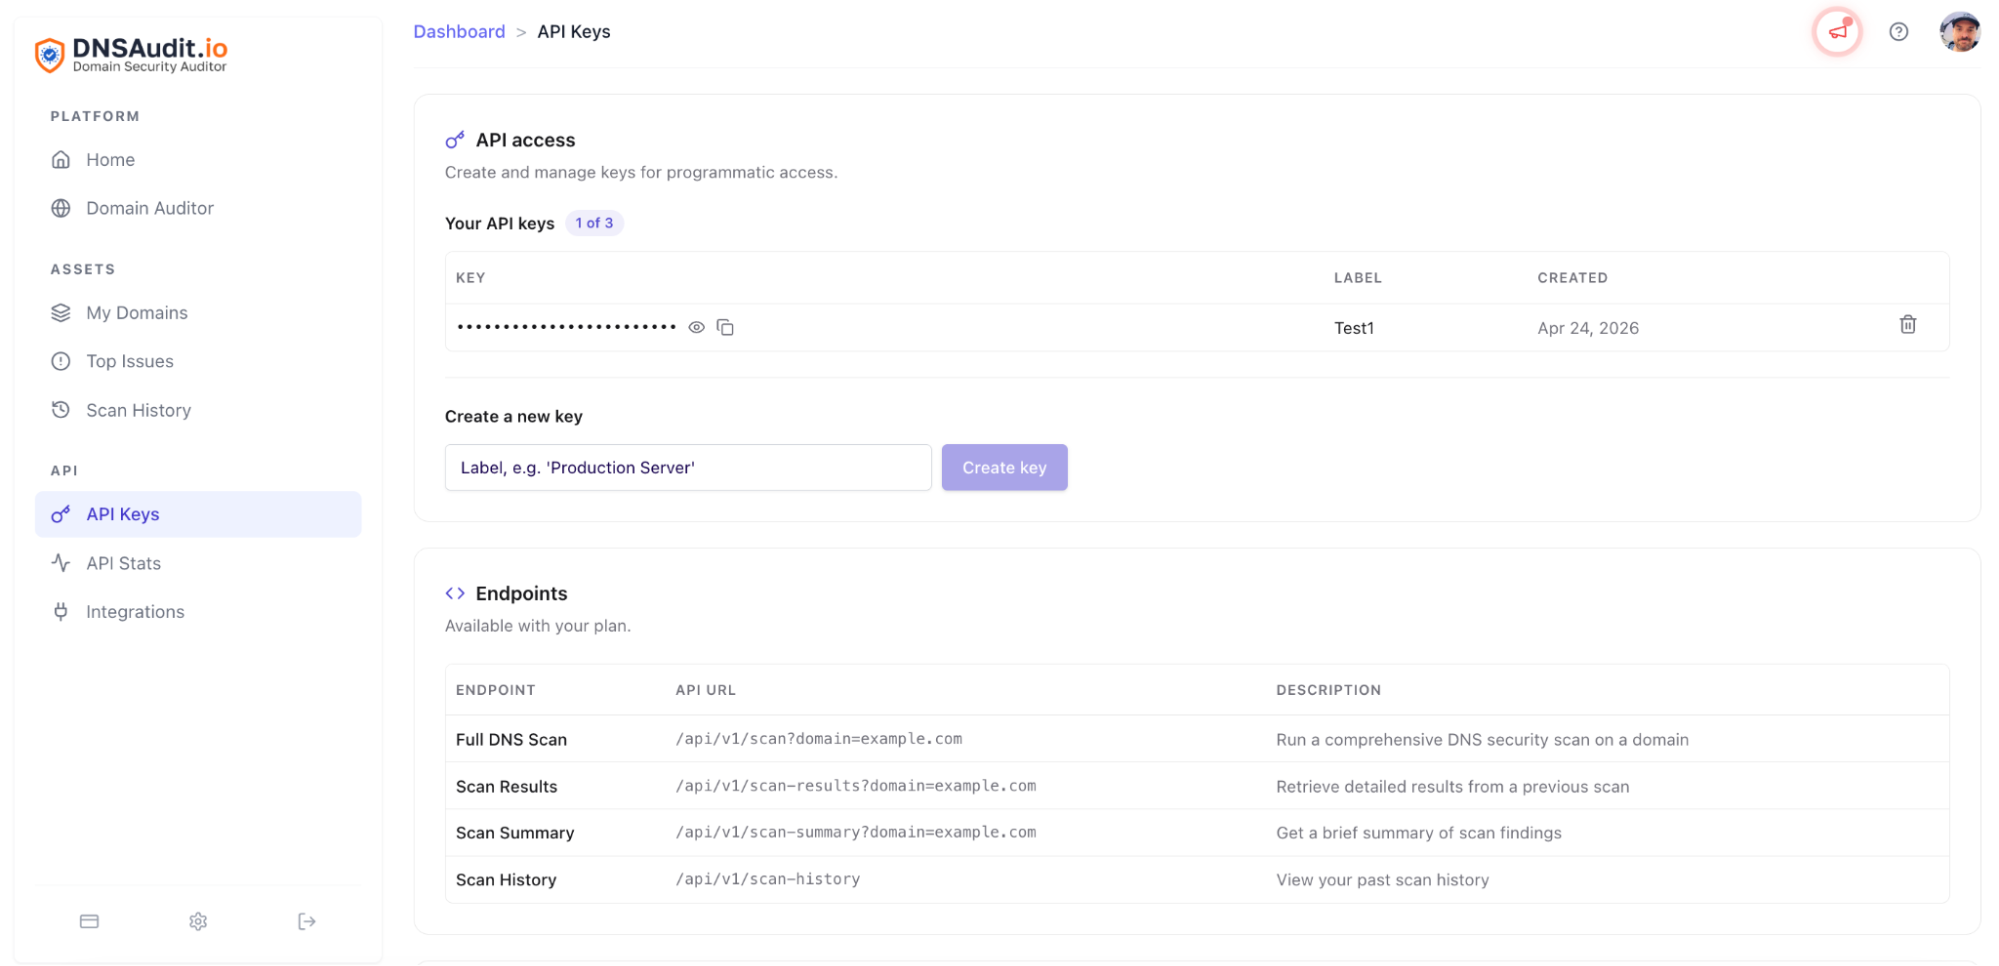This screenshot has width=1999, height=966.
Task: Open Integrations in the sidebar
Action: tap(198, 612)
